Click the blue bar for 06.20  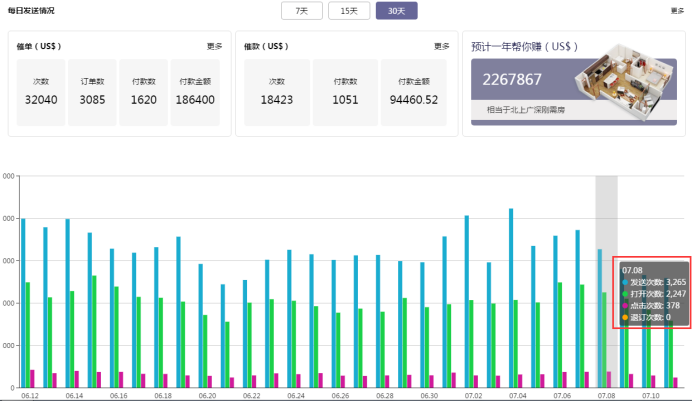(x=201, y=326)
